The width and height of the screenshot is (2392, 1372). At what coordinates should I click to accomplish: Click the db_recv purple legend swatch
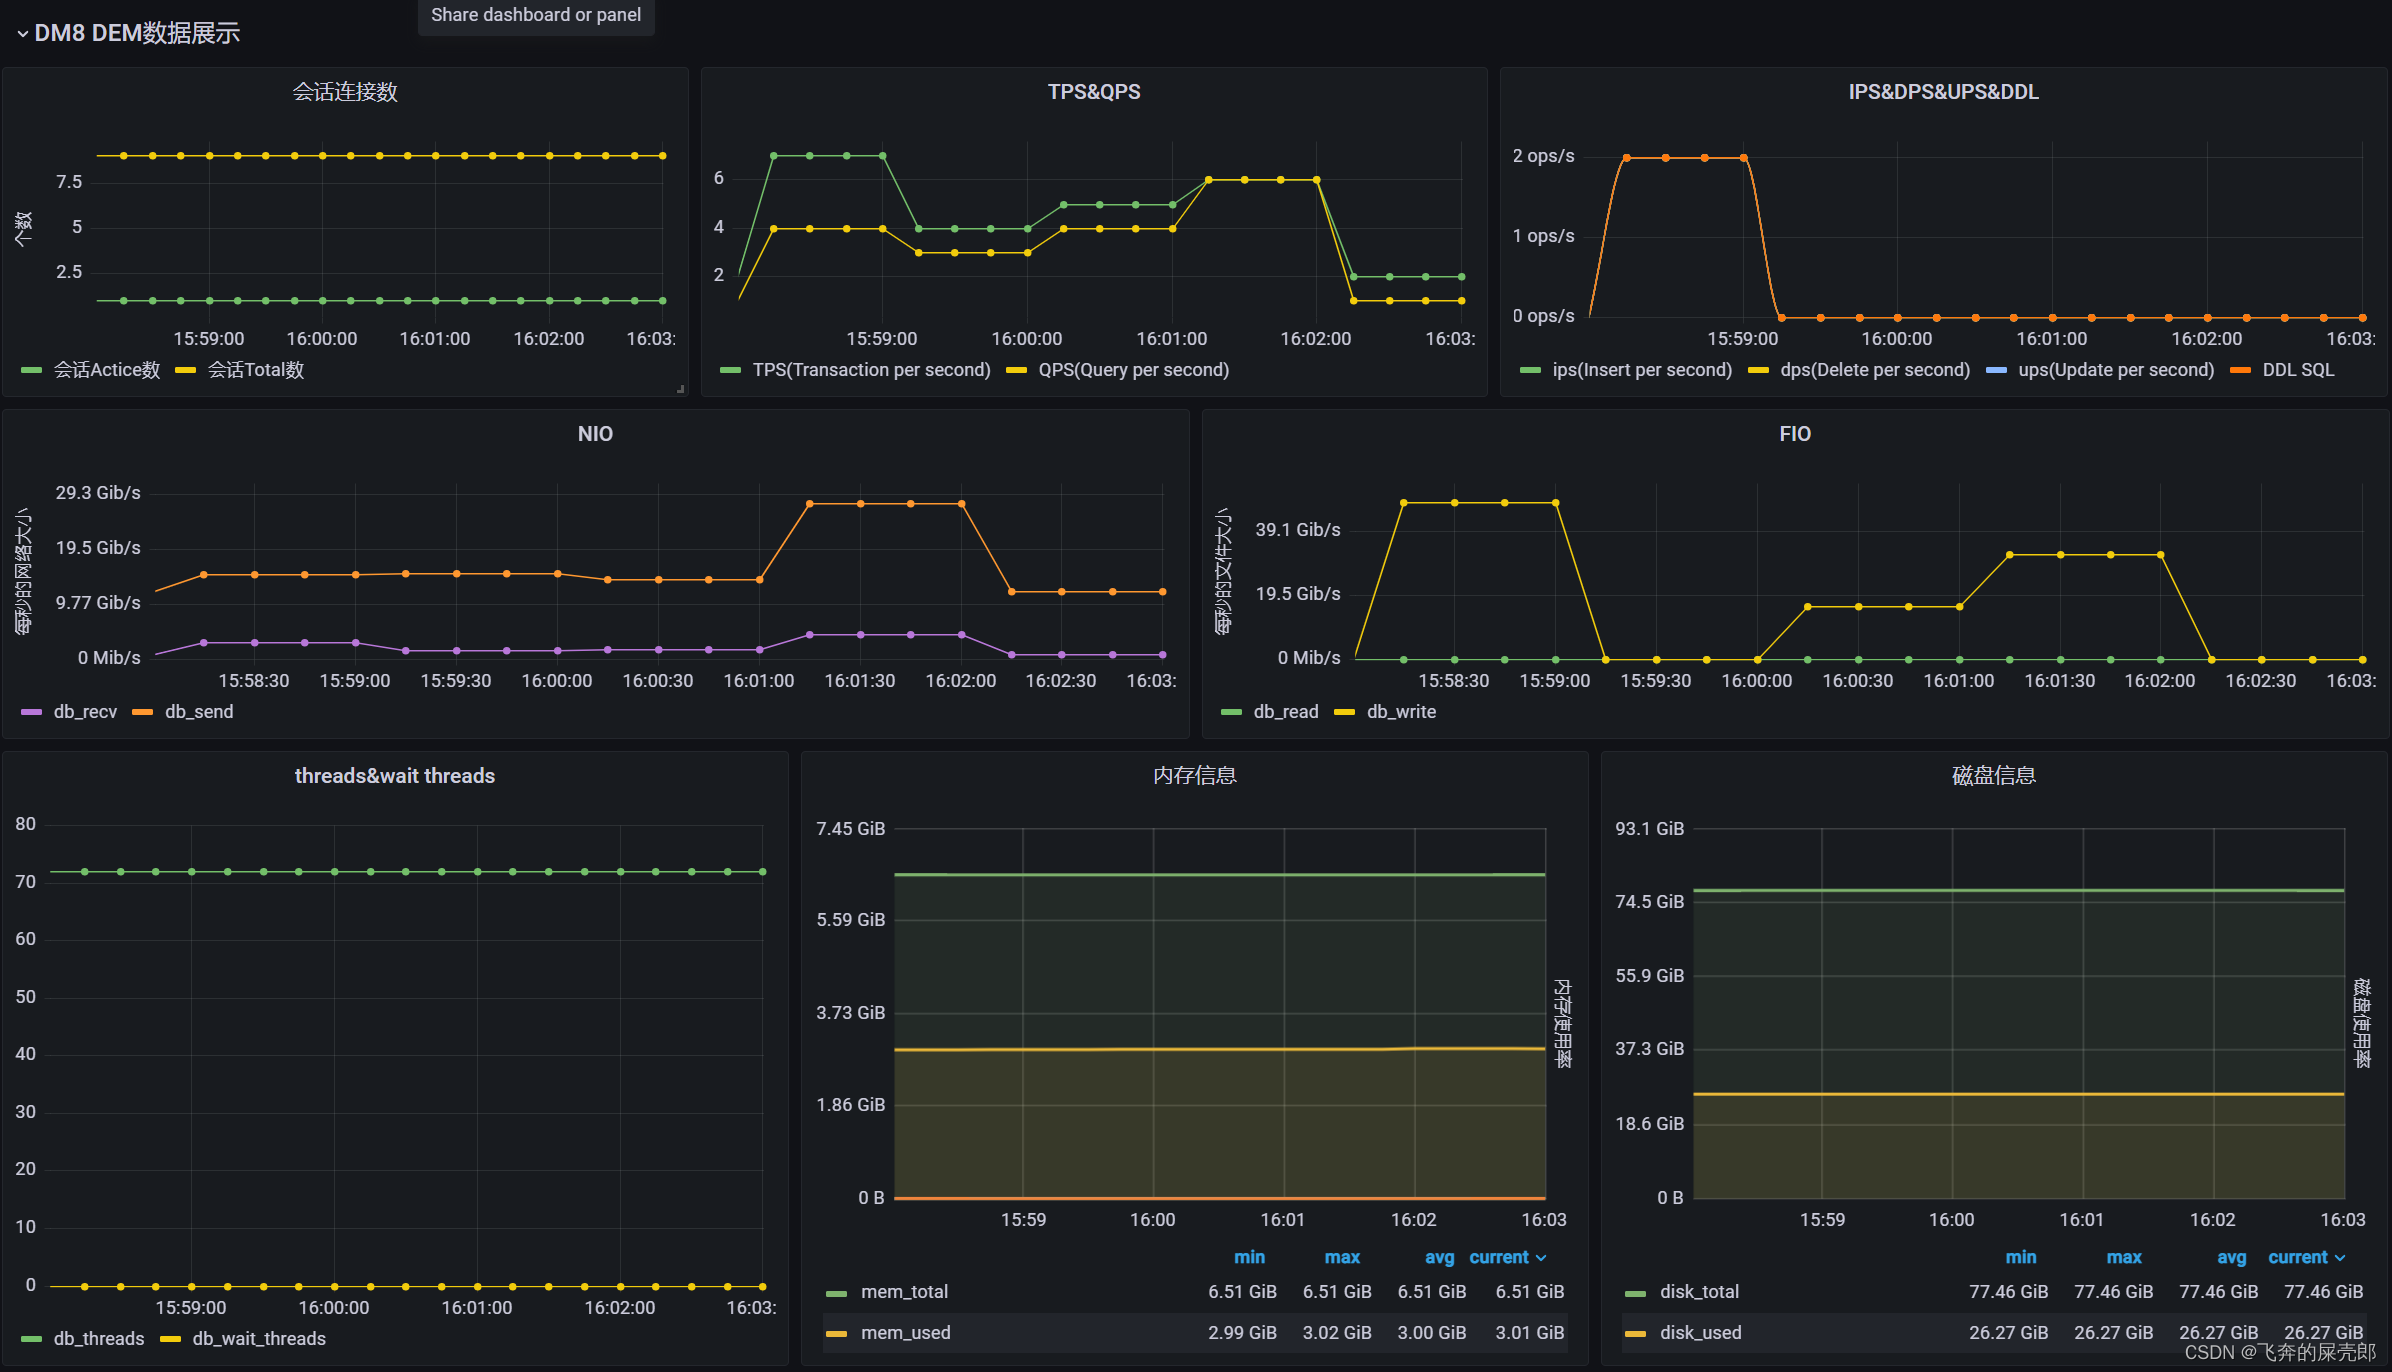(31, 712)
